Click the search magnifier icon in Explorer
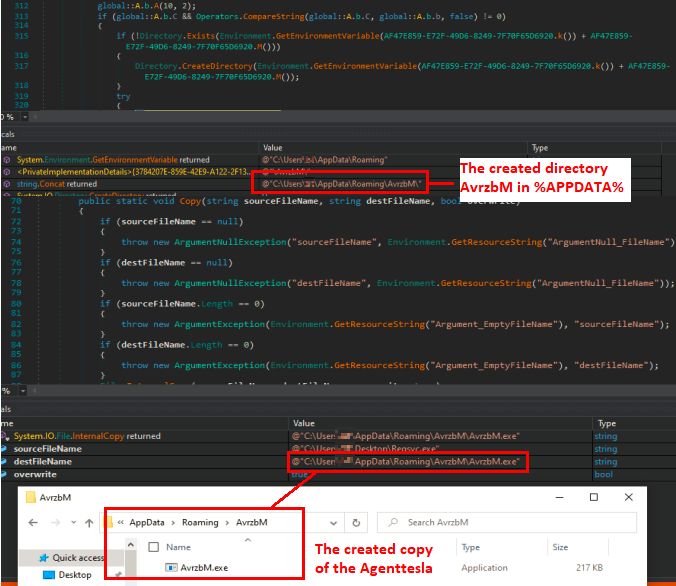 393,522
